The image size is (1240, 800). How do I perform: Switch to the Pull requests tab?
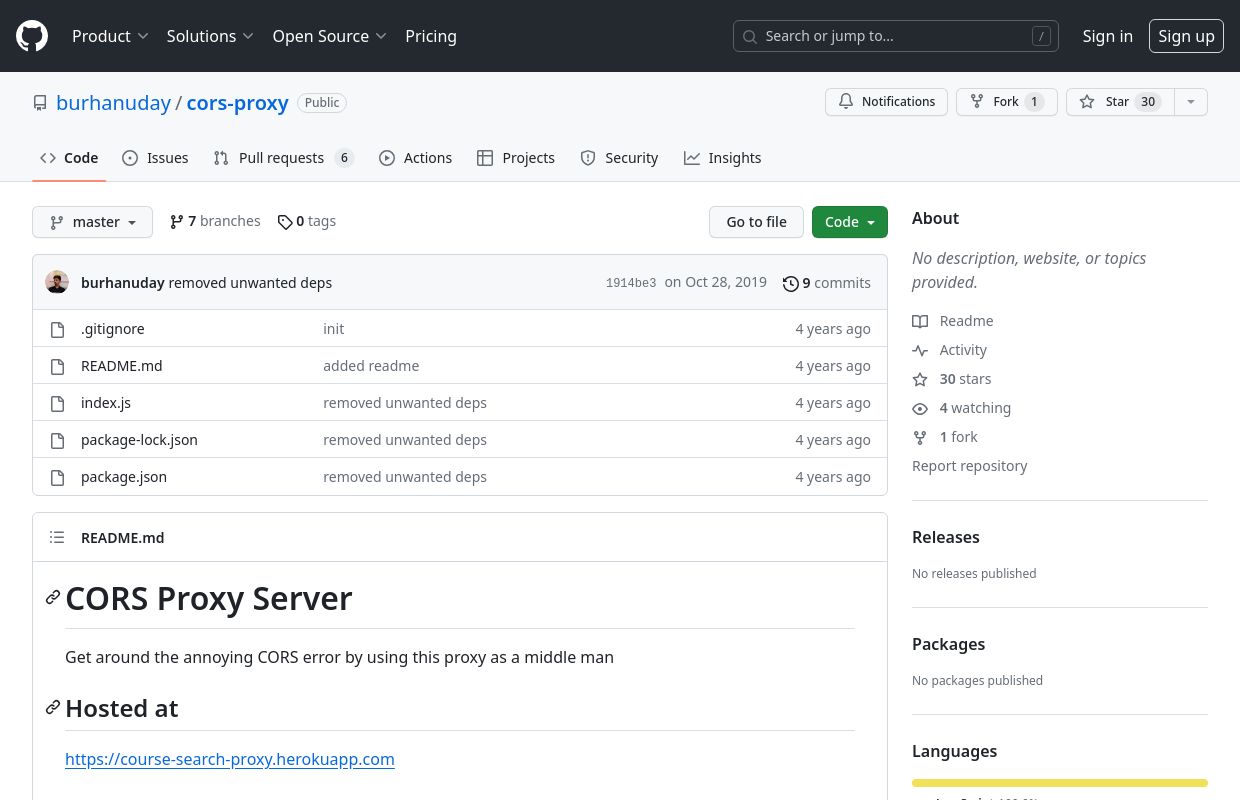(x=284, y=158)
